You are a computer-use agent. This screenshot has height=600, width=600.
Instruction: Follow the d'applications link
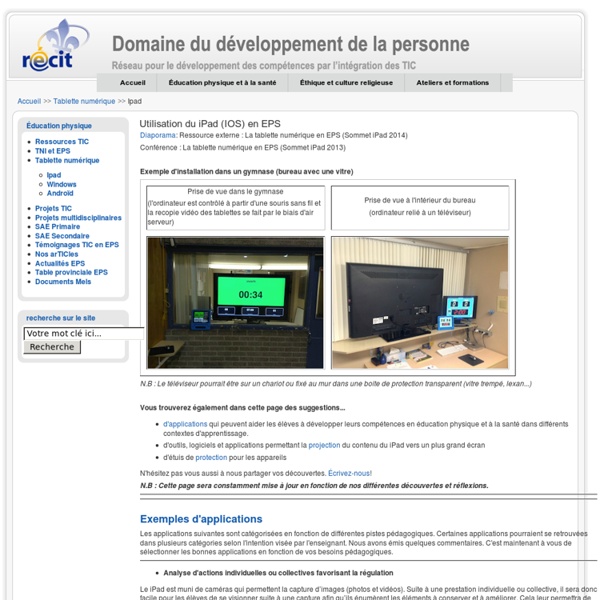click(x=185, y=424)
